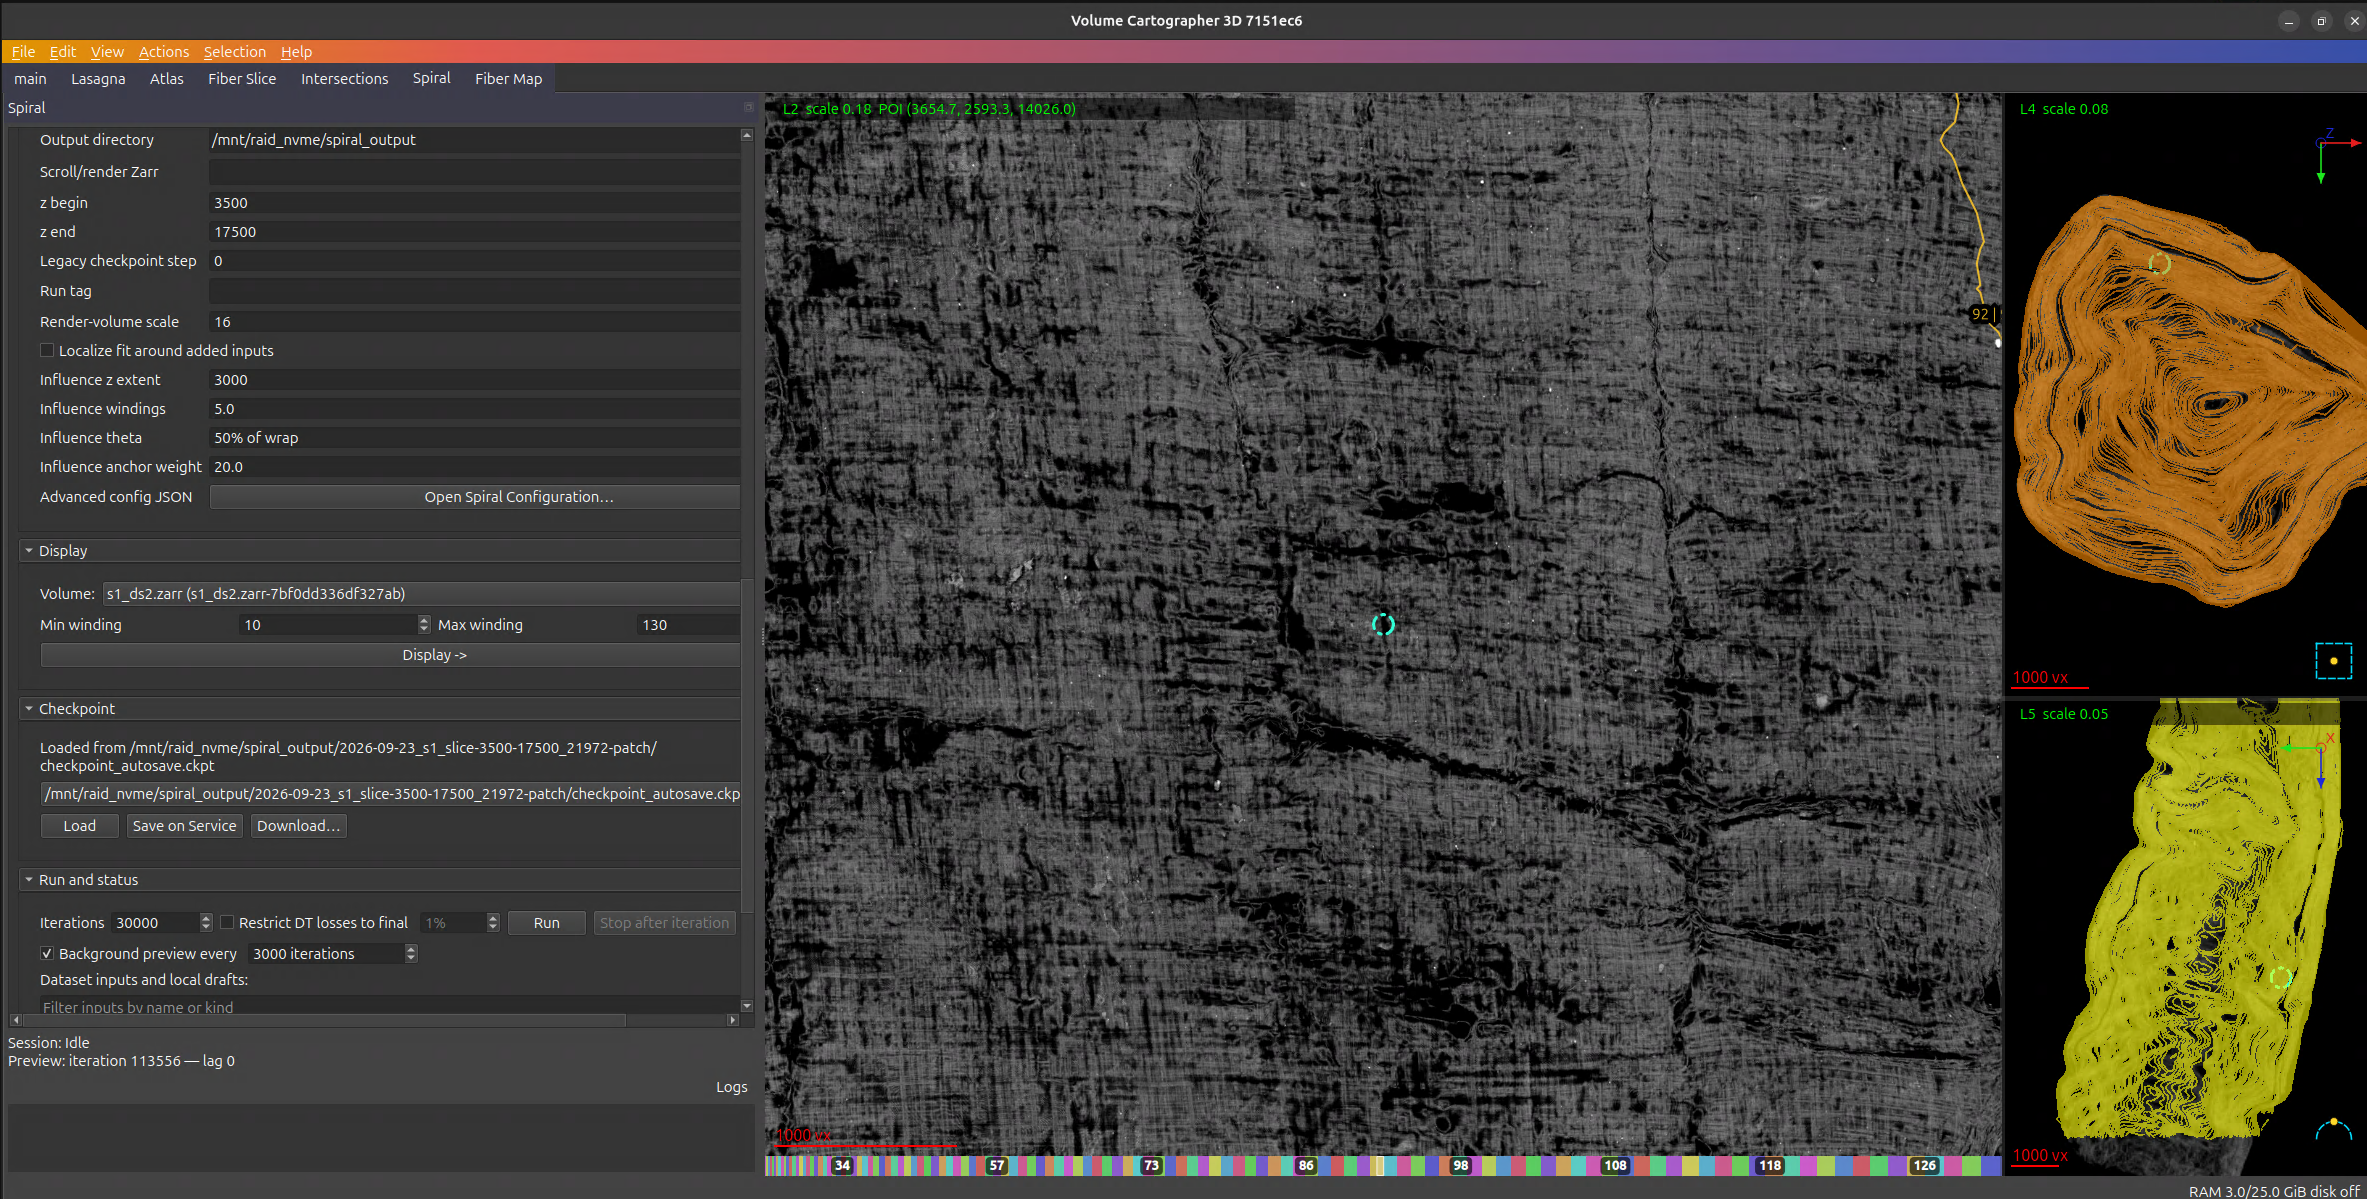
Task: Switch to the Lasagna tab
Action: 98,79
